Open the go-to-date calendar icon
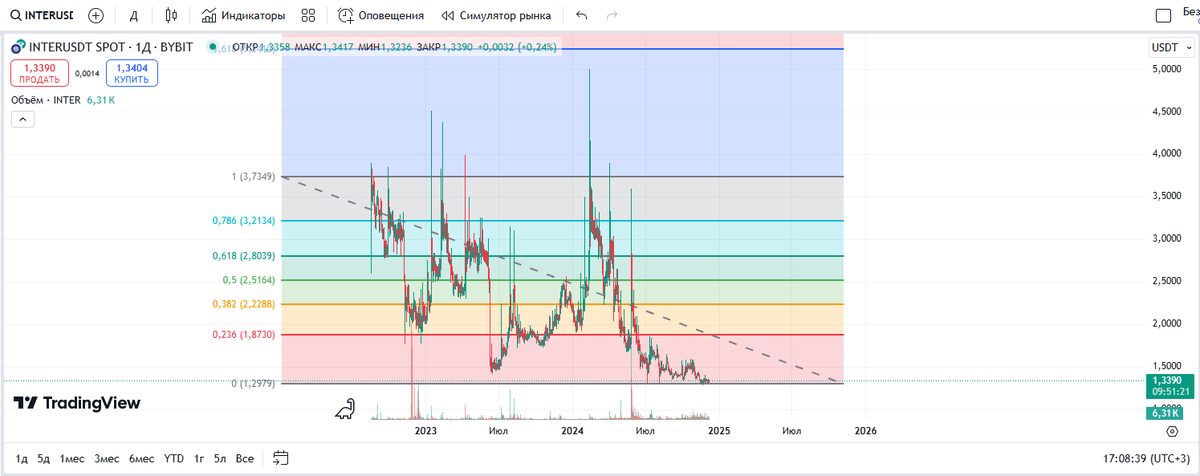 pos(280,458)
